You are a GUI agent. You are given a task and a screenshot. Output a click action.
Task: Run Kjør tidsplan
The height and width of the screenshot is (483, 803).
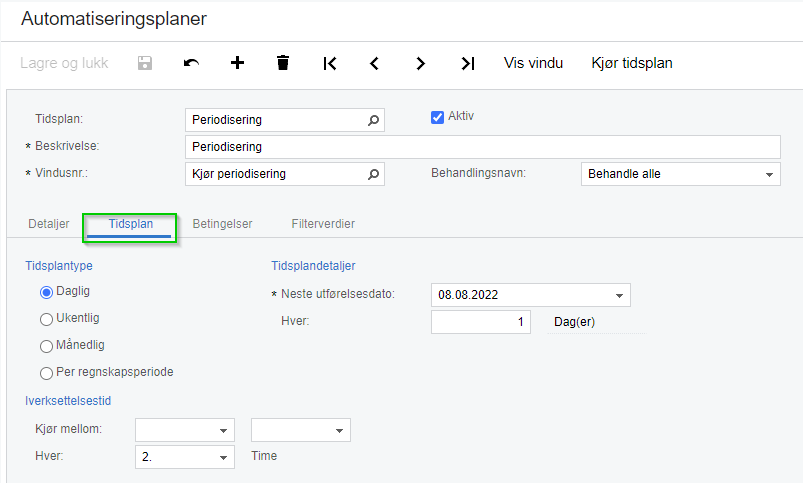(x=632, y=63)
